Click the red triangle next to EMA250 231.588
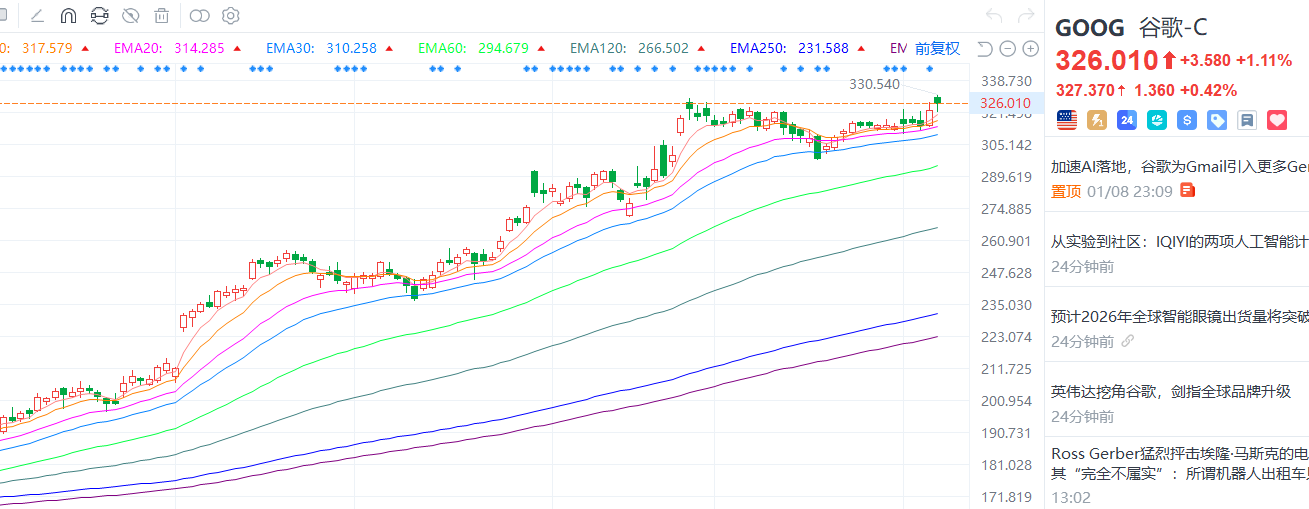The height and width of the screenshot is (509, 1309). point(861,48)
